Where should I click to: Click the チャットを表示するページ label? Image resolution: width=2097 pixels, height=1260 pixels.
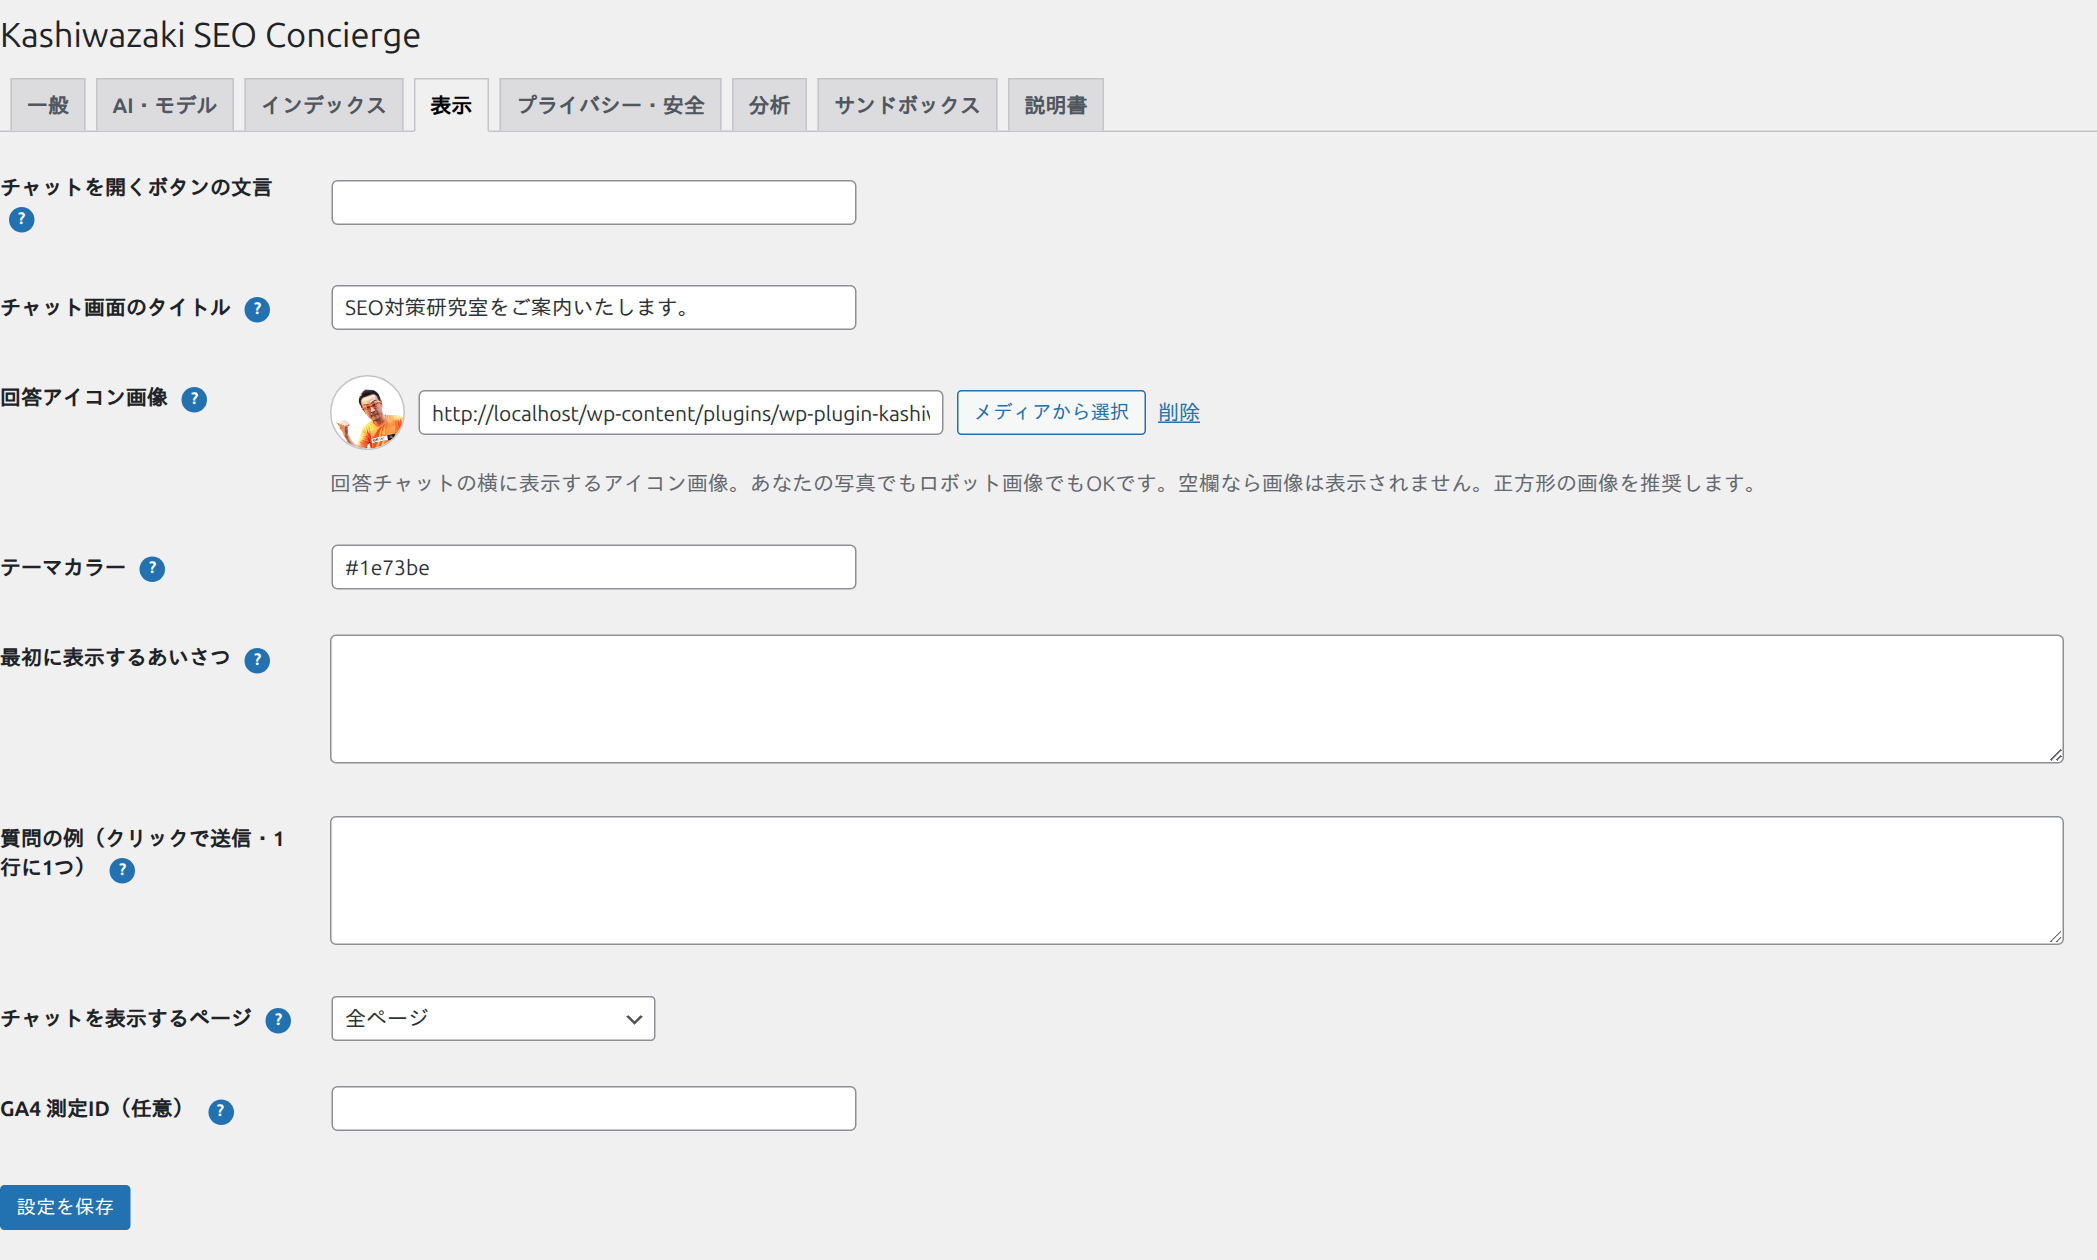pyautogui.click(x=126, y=1018)
